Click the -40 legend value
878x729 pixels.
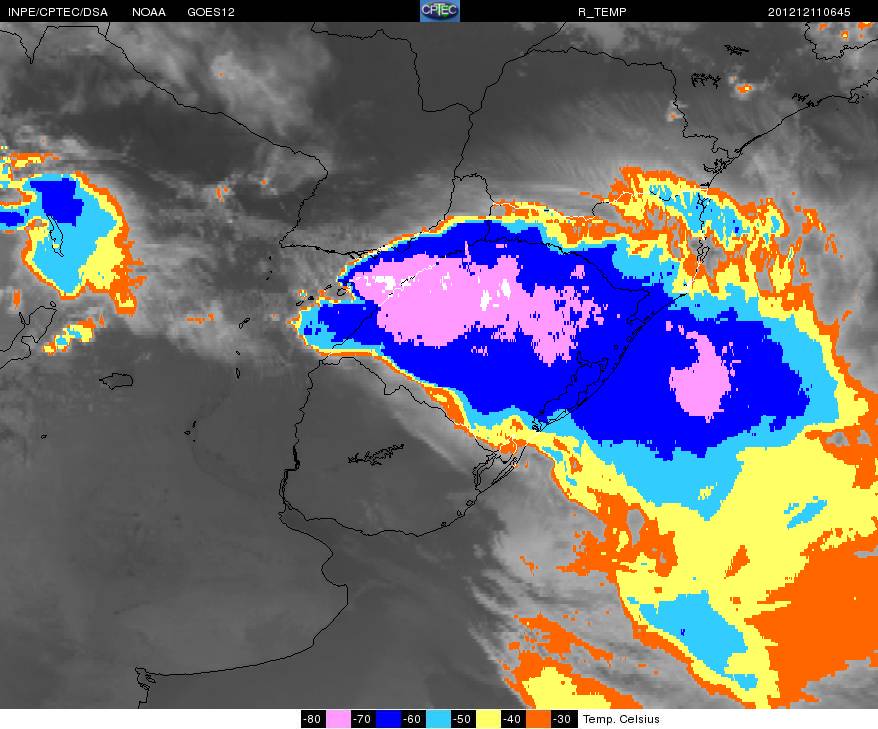tap(512, 719)
